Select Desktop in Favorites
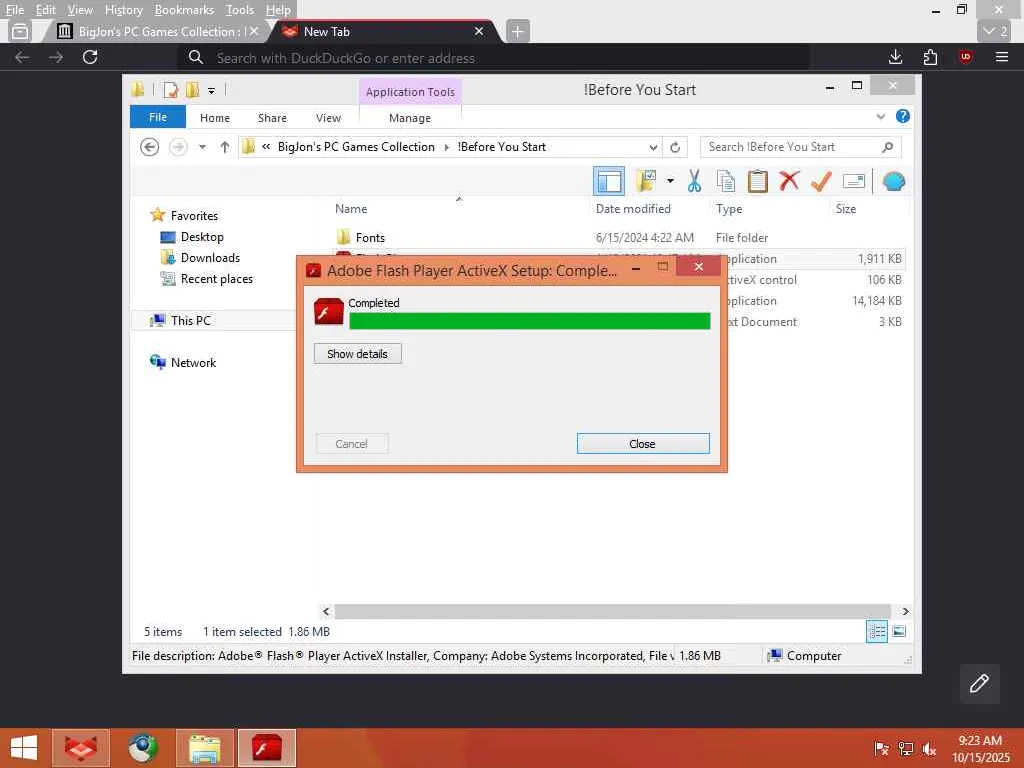Image resolution: width=1024 pixels, height=768 pixels. pyautogui.click(x=202, y=237)
